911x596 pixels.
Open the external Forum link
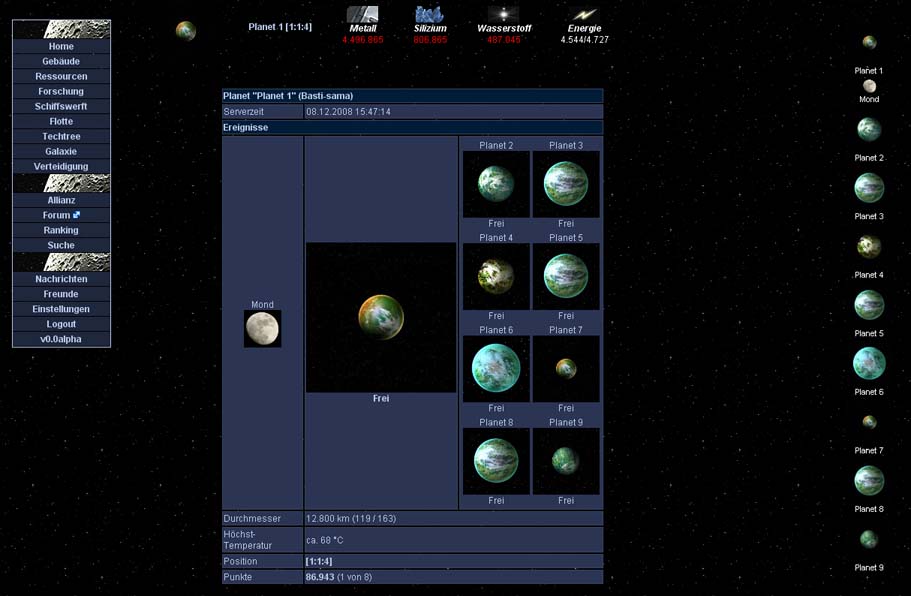click(61, 215)
